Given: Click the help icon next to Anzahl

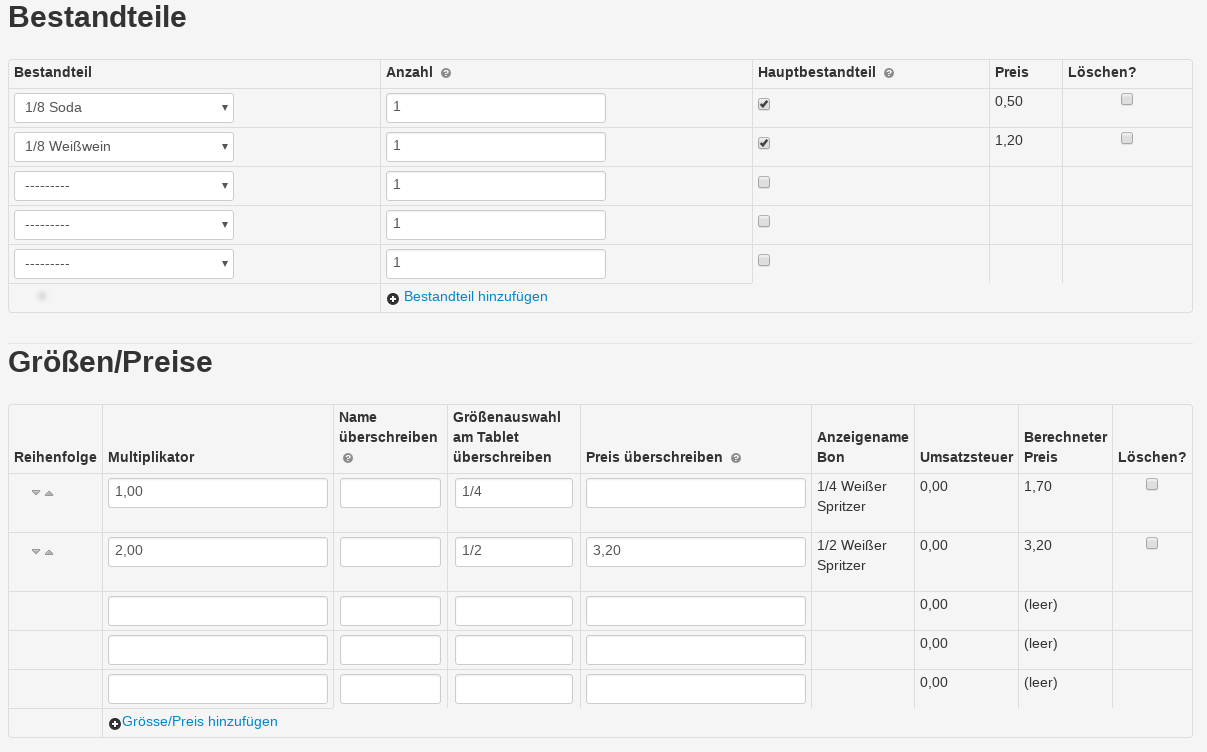Looking at the screenshot, I should click(446, 73).
